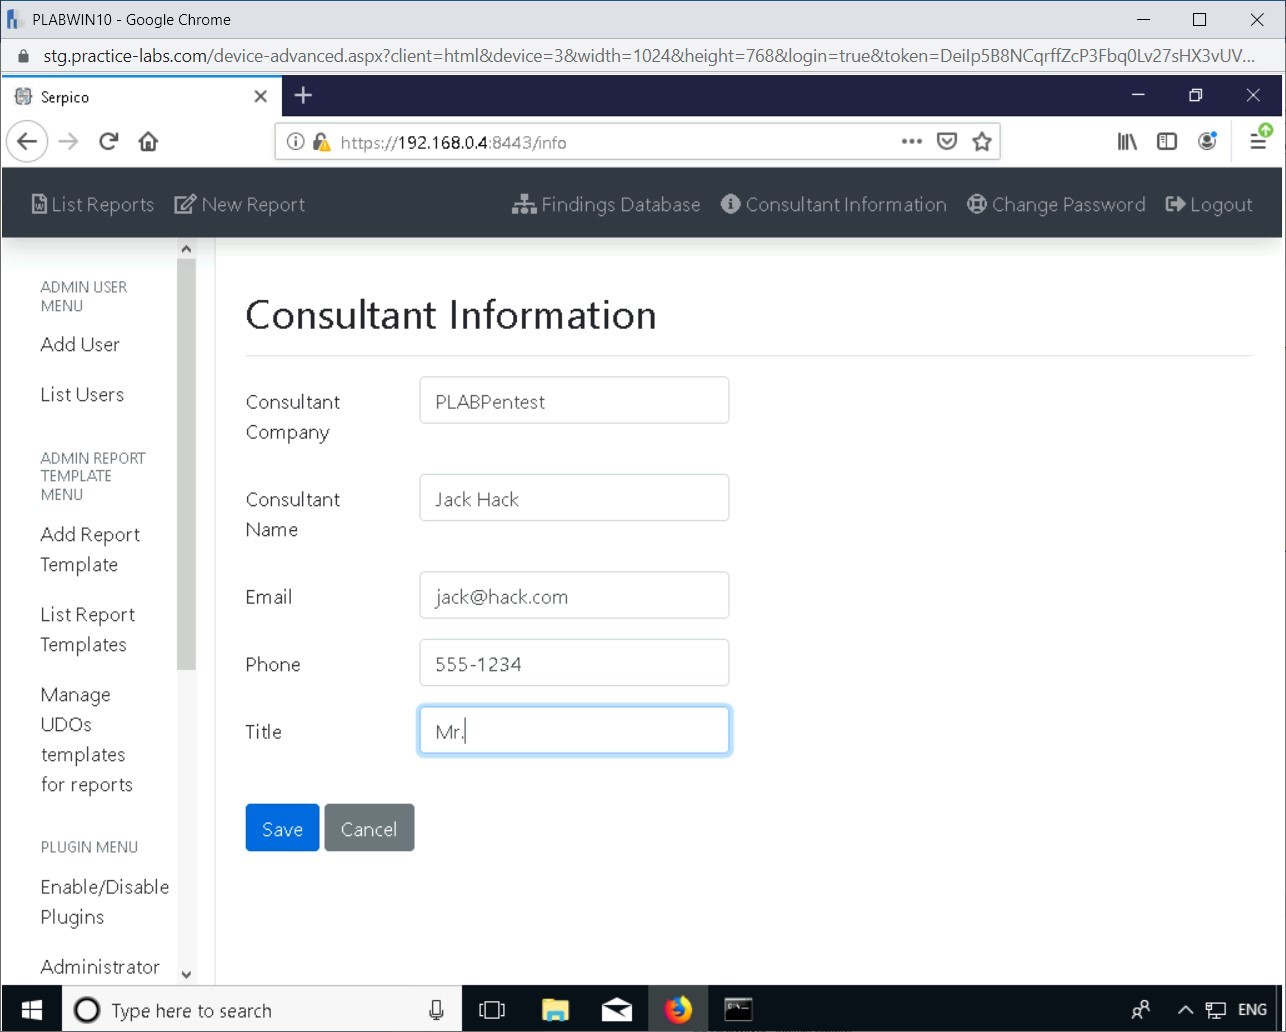
Task: Click the Consultant Name input field
Action: pos(574,498)
